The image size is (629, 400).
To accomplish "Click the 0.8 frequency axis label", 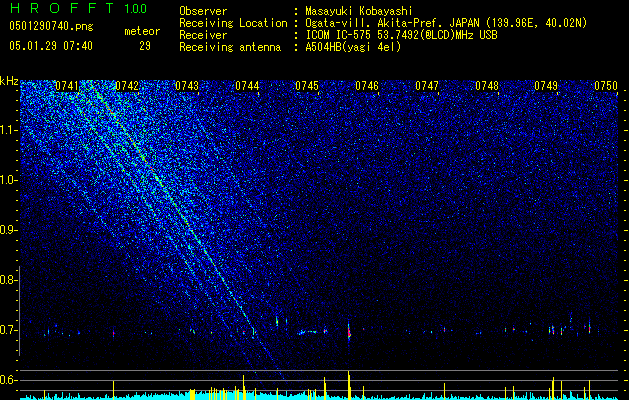I will [9, 280].
